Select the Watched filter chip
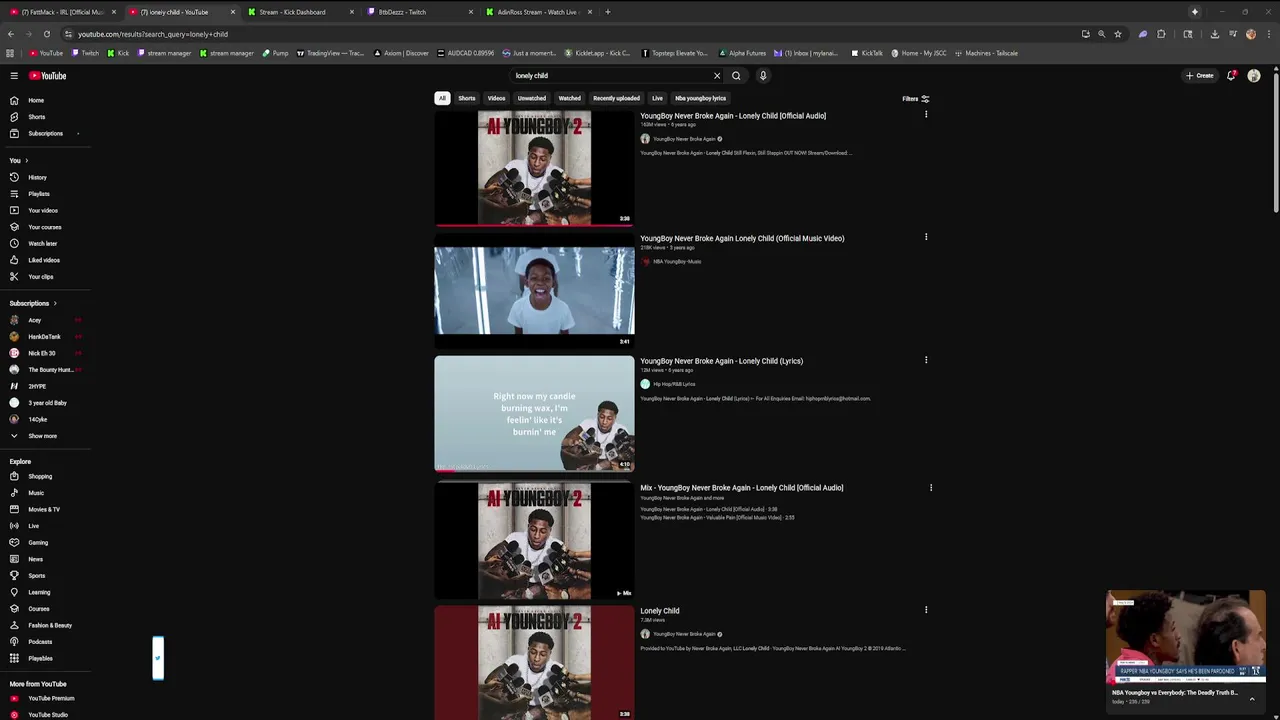The image size is (1280, 720). click(x=569, y=98)
